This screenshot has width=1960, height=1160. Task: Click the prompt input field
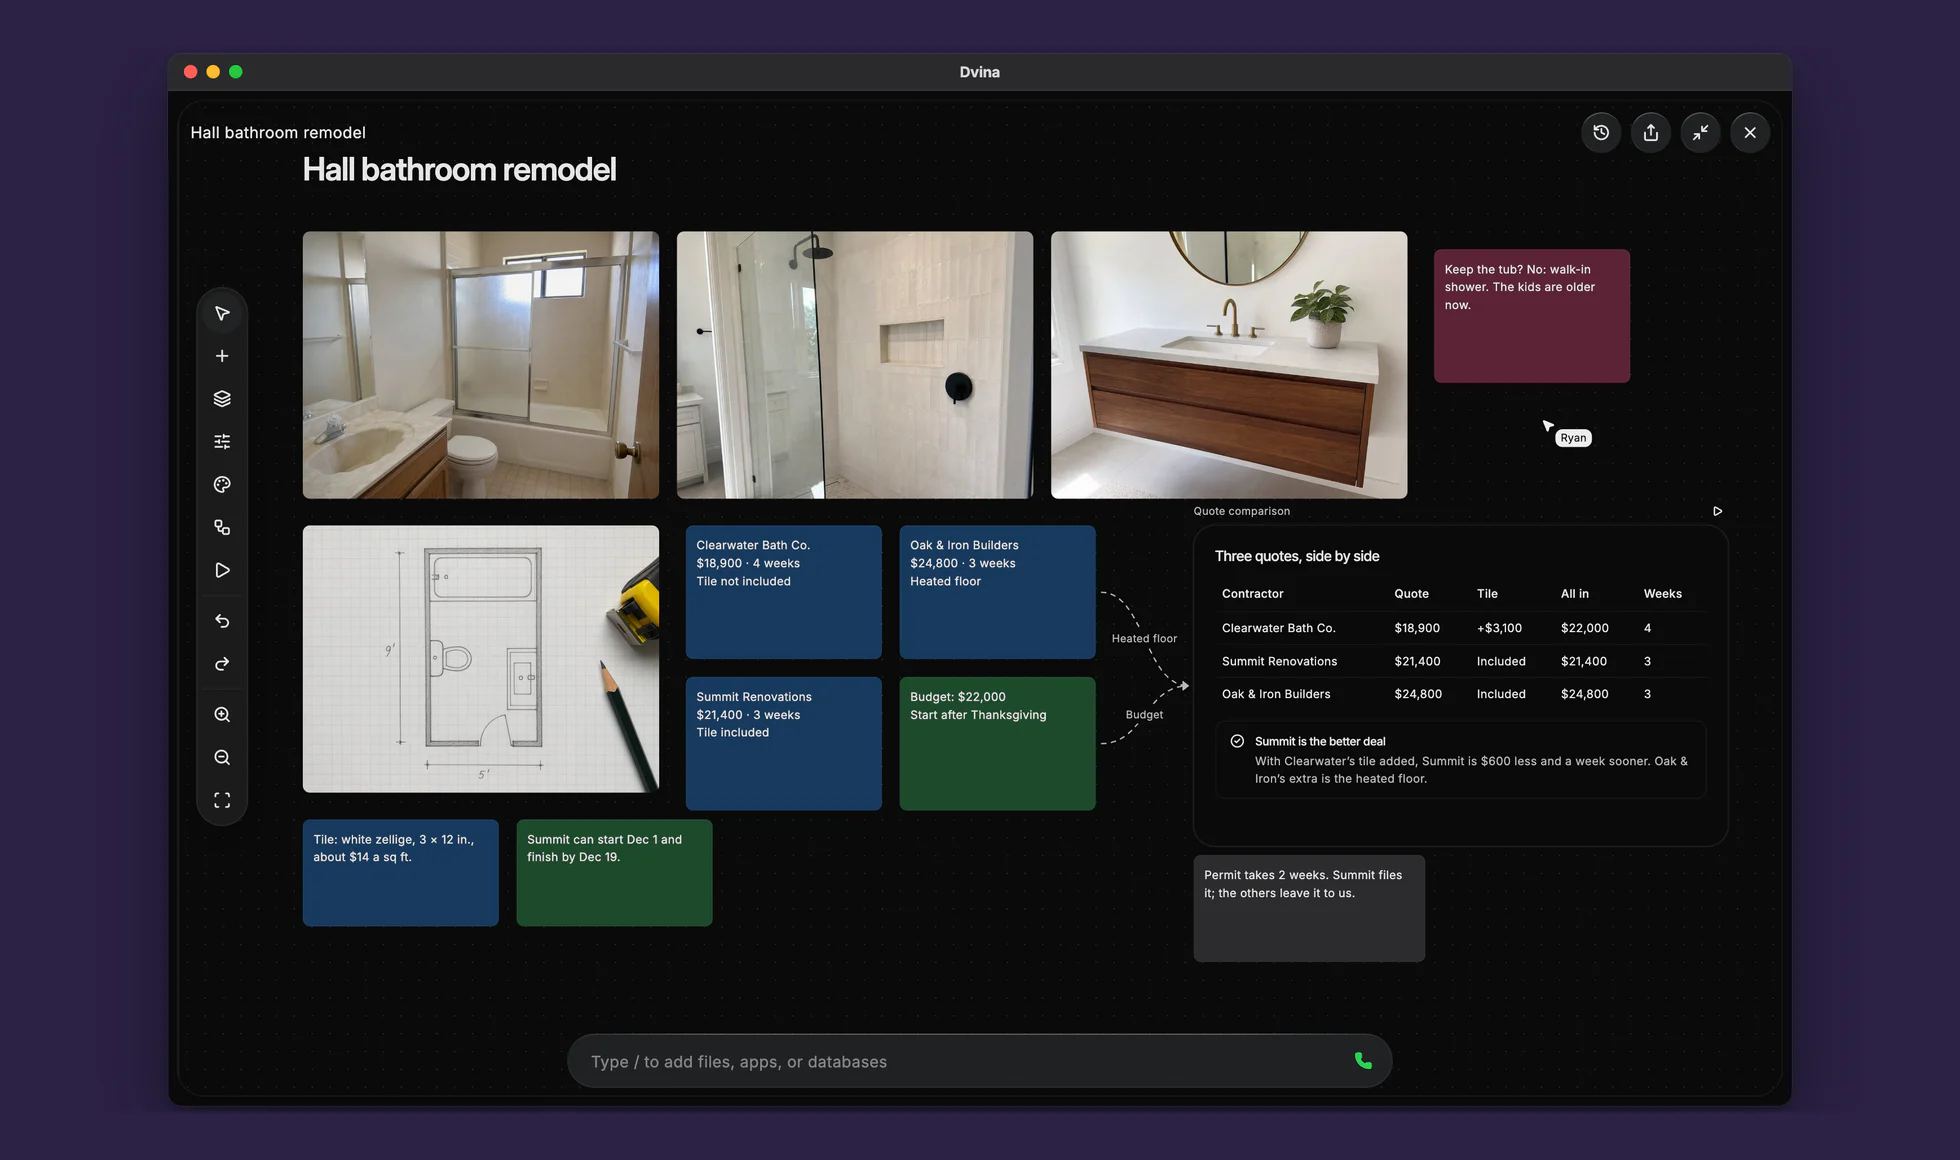click(x=979, y=1061)
